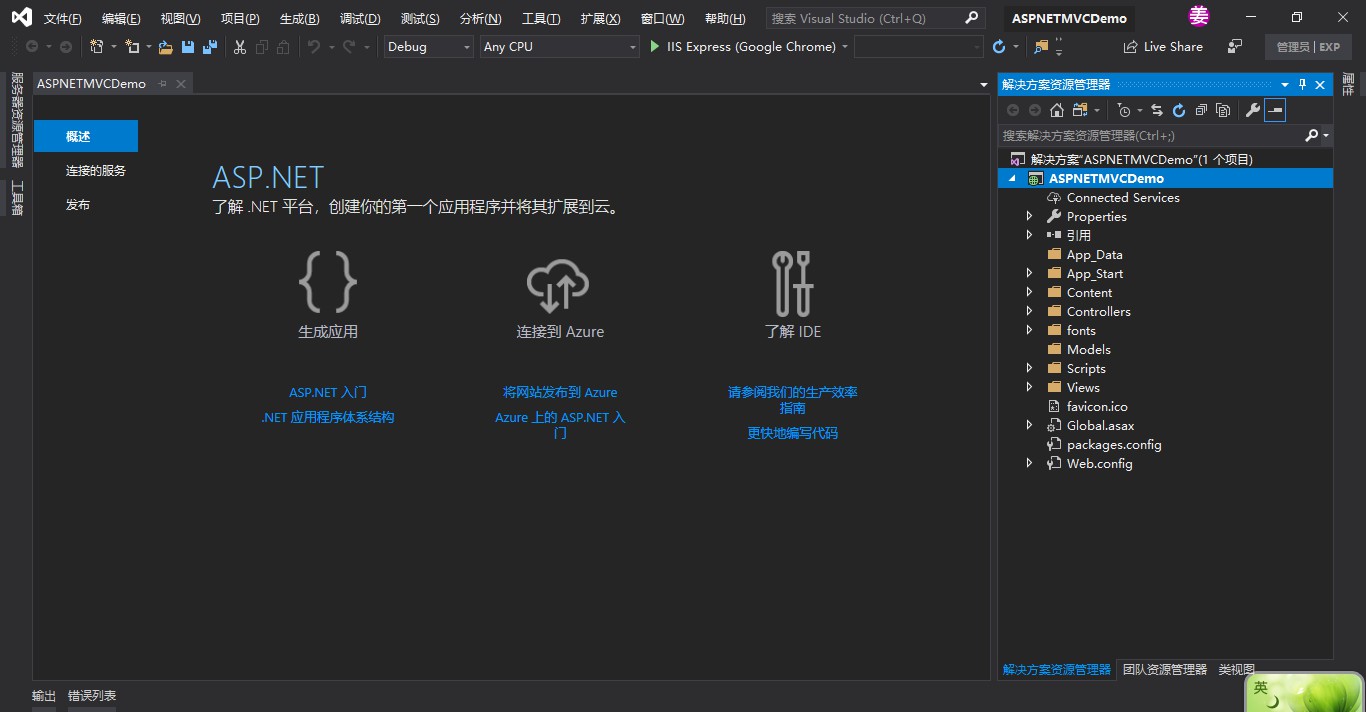This screenshot has height=712, width=1366.
Task: Open the 编辑(E) menu
Action: [121, 19]
